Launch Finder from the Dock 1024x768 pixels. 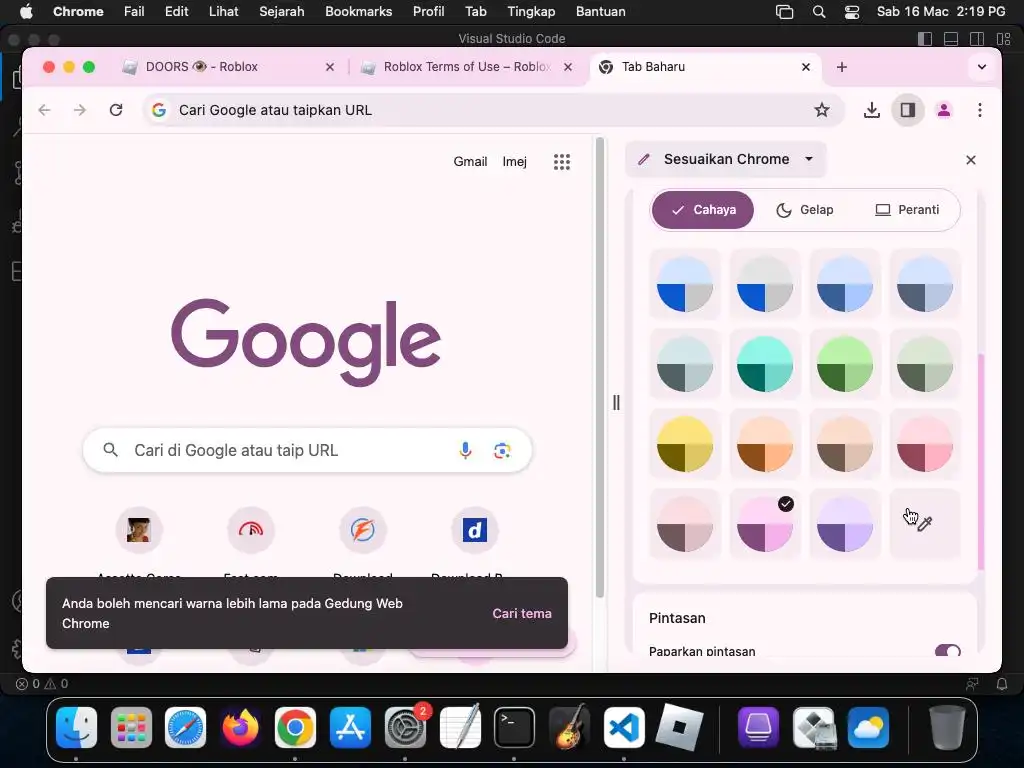click(76, 728)
